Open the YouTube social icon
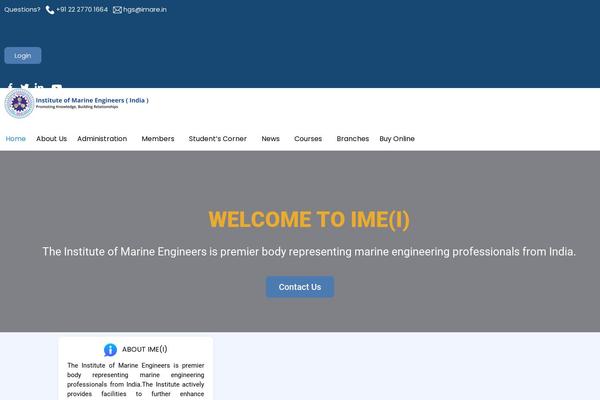Viewport: 600px width, 400px height. click(57, 87)
